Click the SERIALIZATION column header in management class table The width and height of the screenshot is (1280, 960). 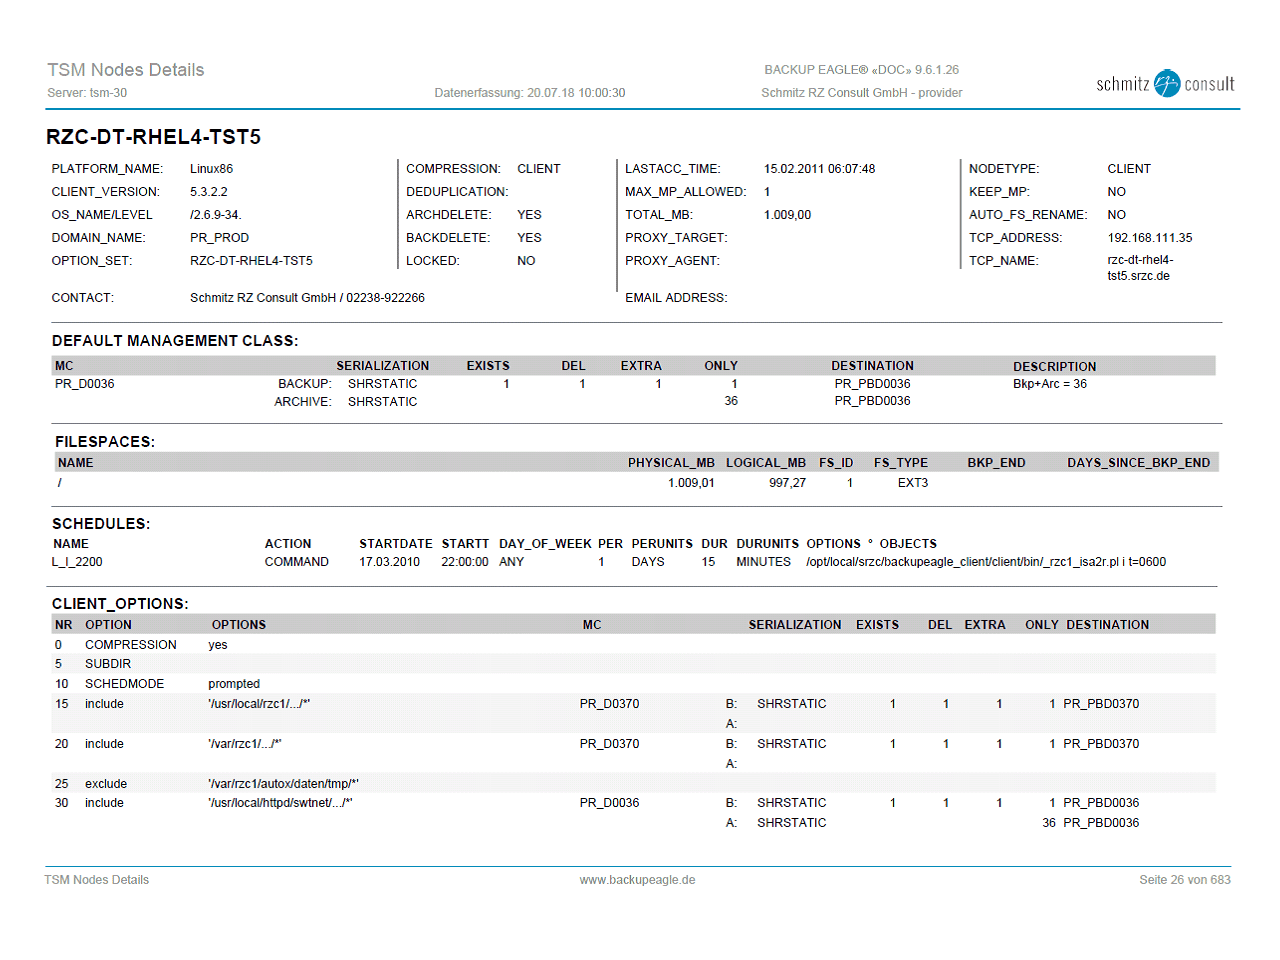point(382,366)
